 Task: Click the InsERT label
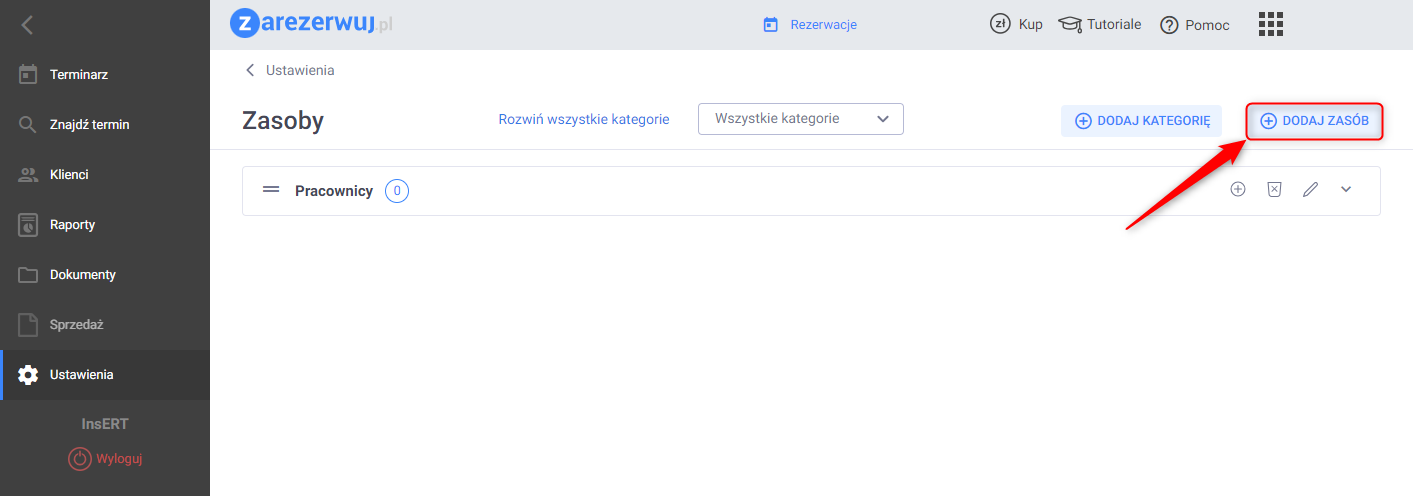click(x=105, y=424)
